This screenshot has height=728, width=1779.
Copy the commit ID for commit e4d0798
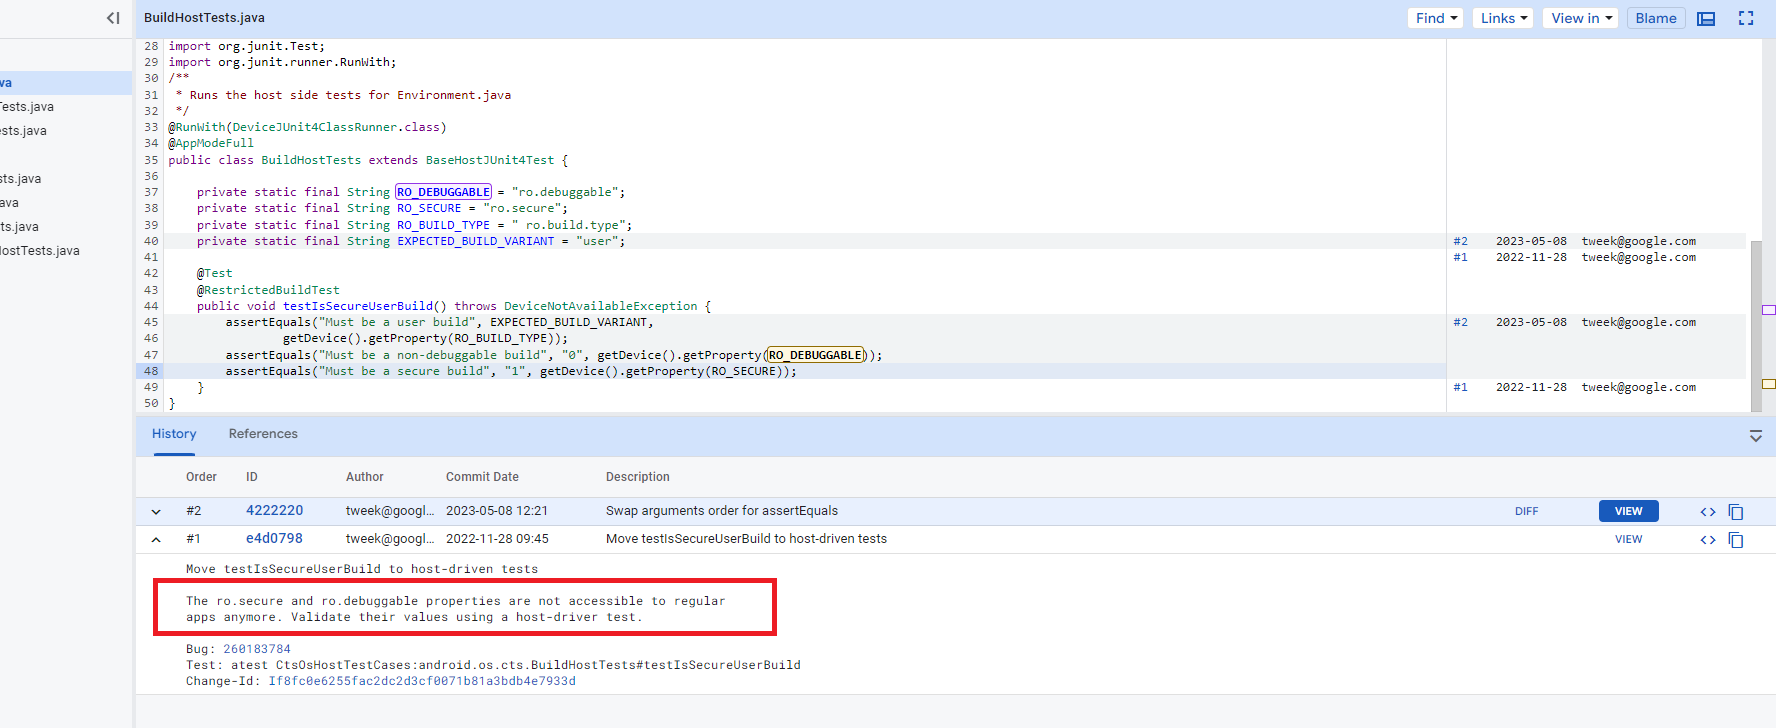point(1736,540)
